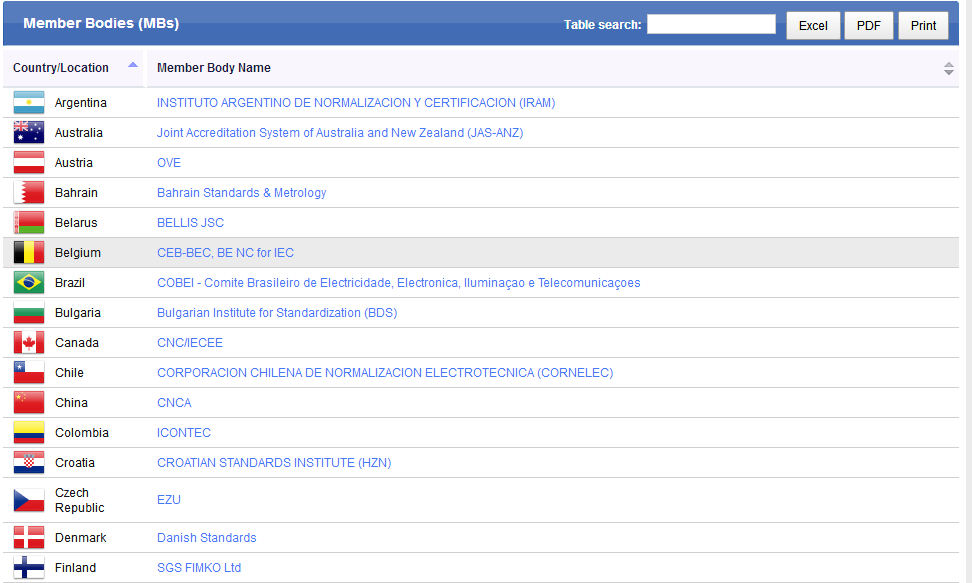
Task: Click the Croatia flag icon
Action: pos(28,463)
